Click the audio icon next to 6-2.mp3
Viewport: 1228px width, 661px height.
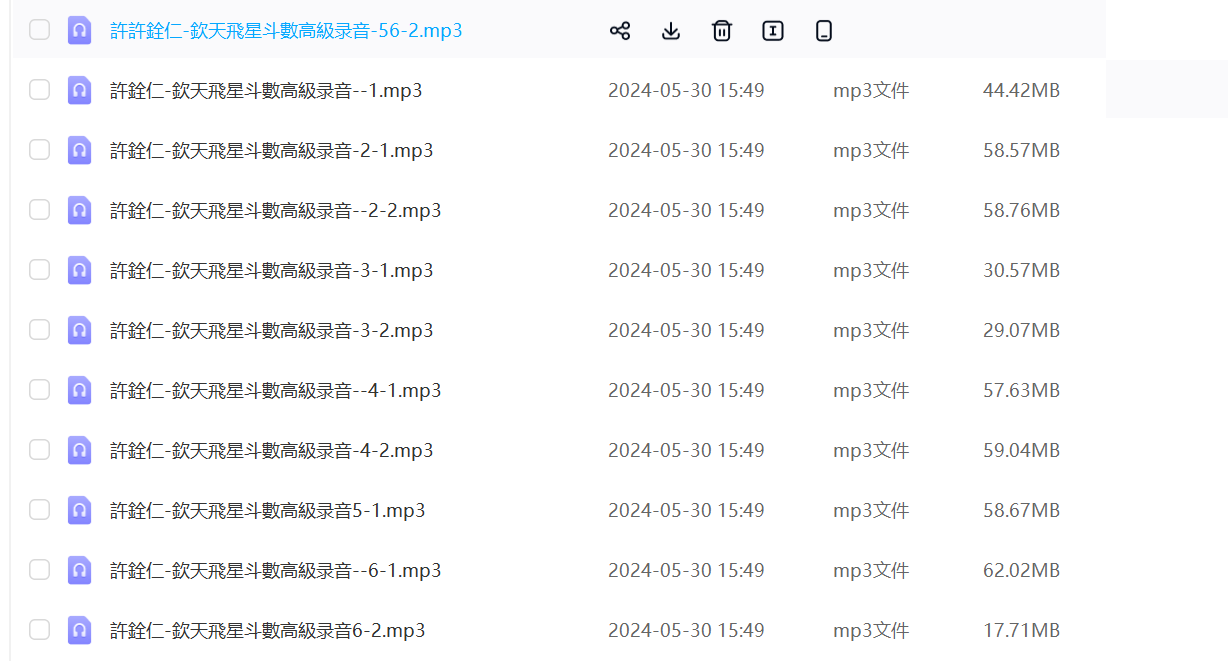(x=79, y=630)
